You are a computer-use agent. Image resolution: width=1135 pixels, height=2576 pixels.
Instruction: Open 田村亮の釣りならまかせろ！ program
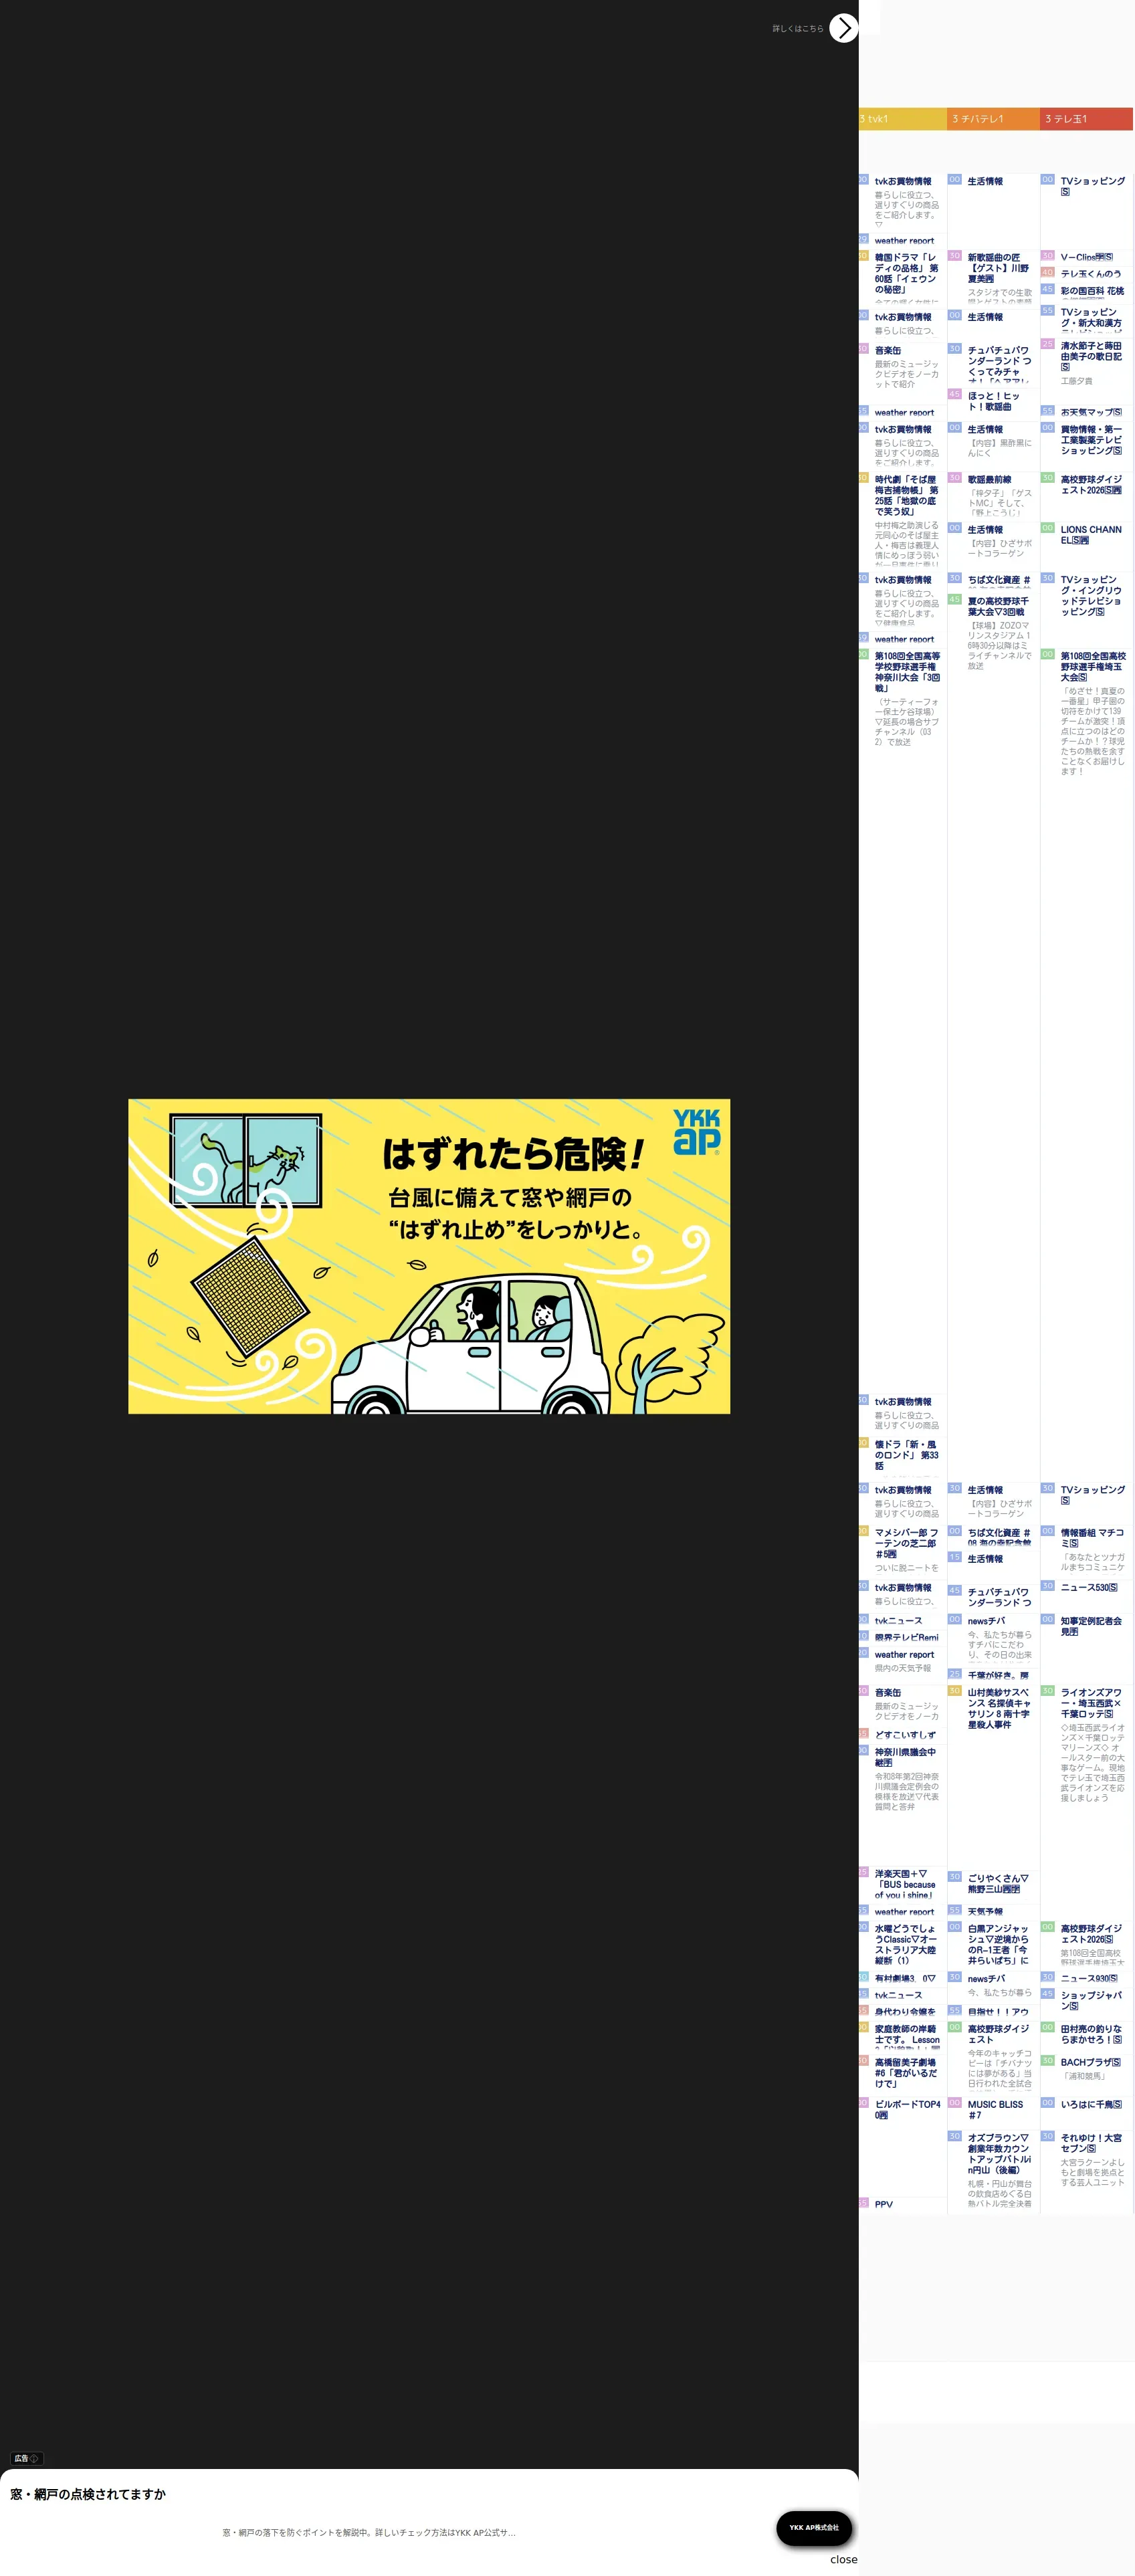pyautogui.click(x=1091, y=2034)
